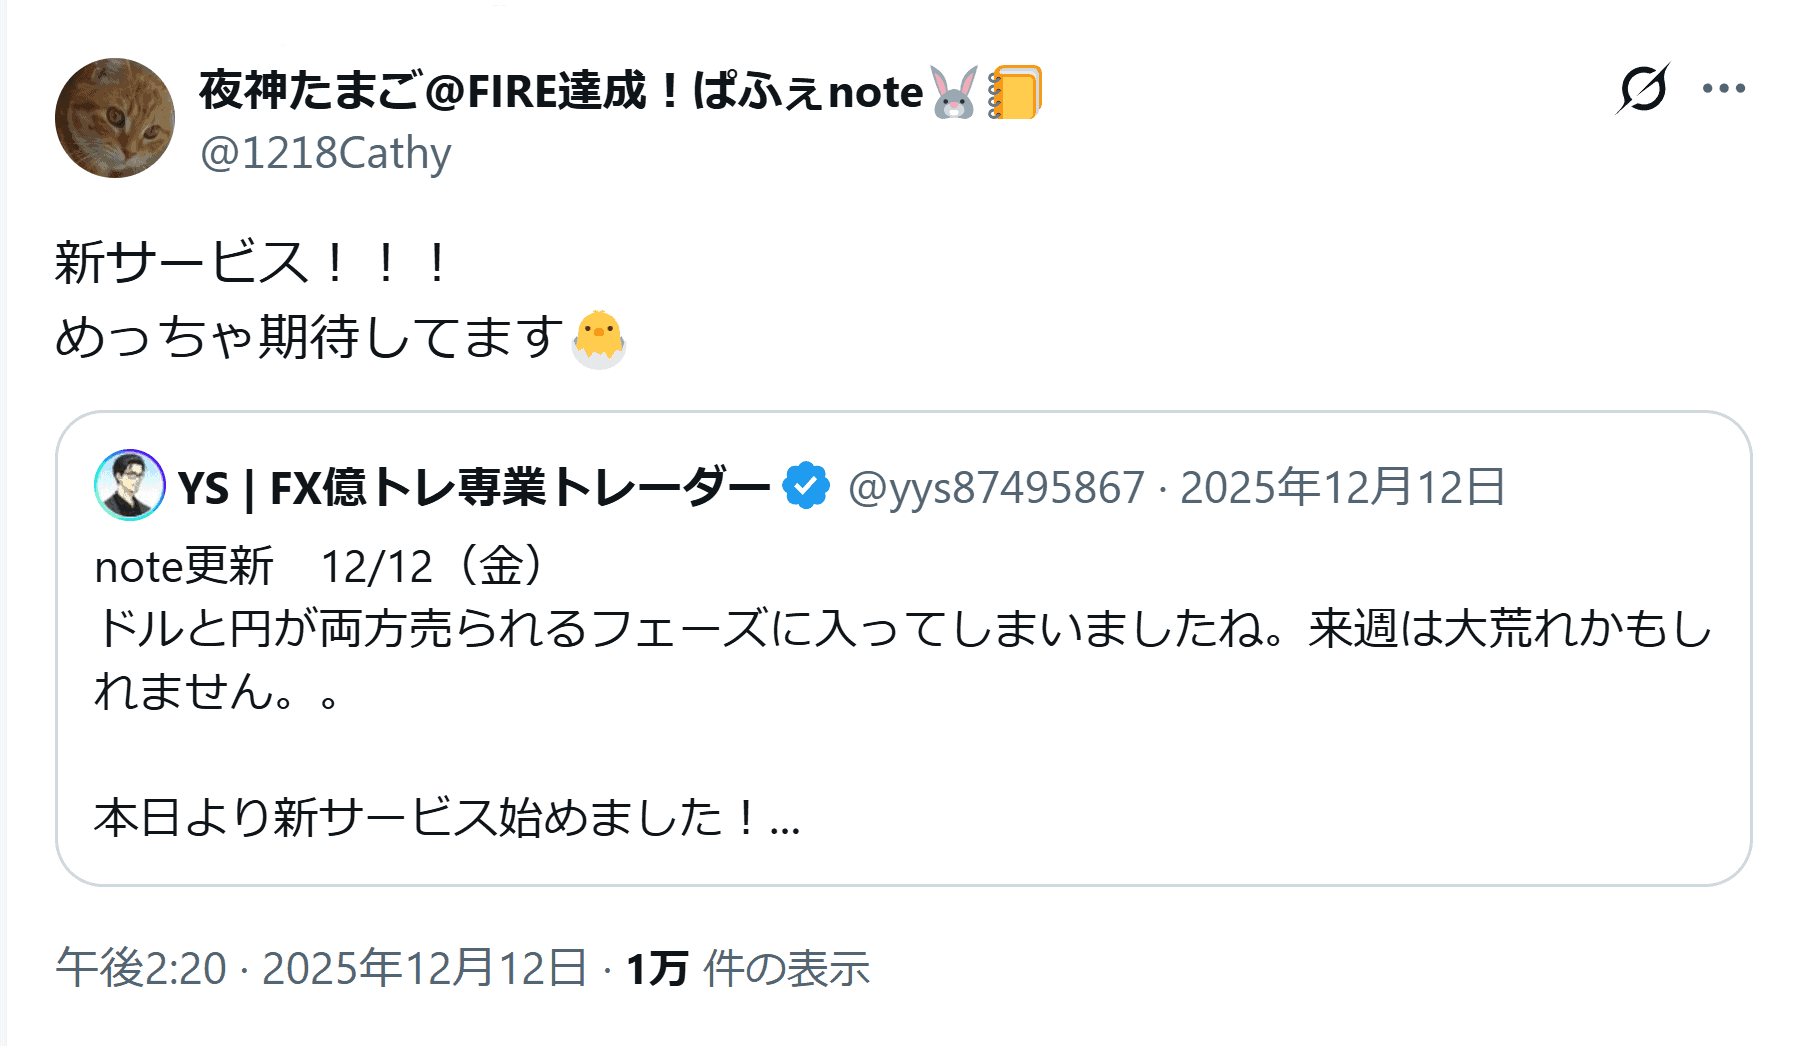This screenshot has width=1801, height=1046.
Task: Click the Grok slashed-circle icon
Action: pyautogui.click(x=1642, y=89)
